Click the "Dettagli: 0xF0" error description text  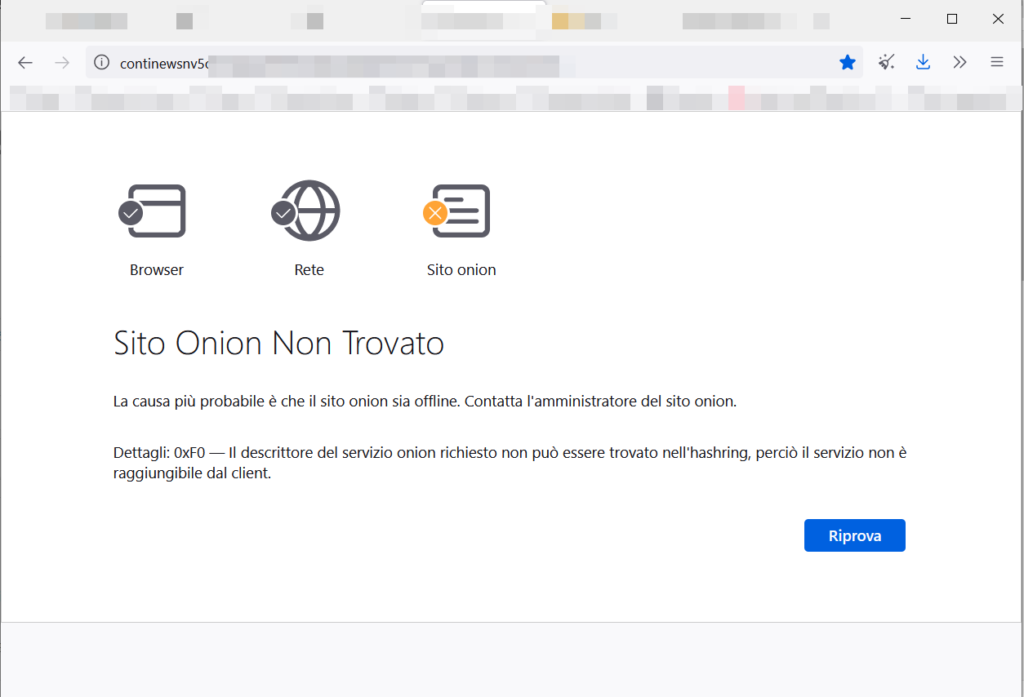(510, 463)
